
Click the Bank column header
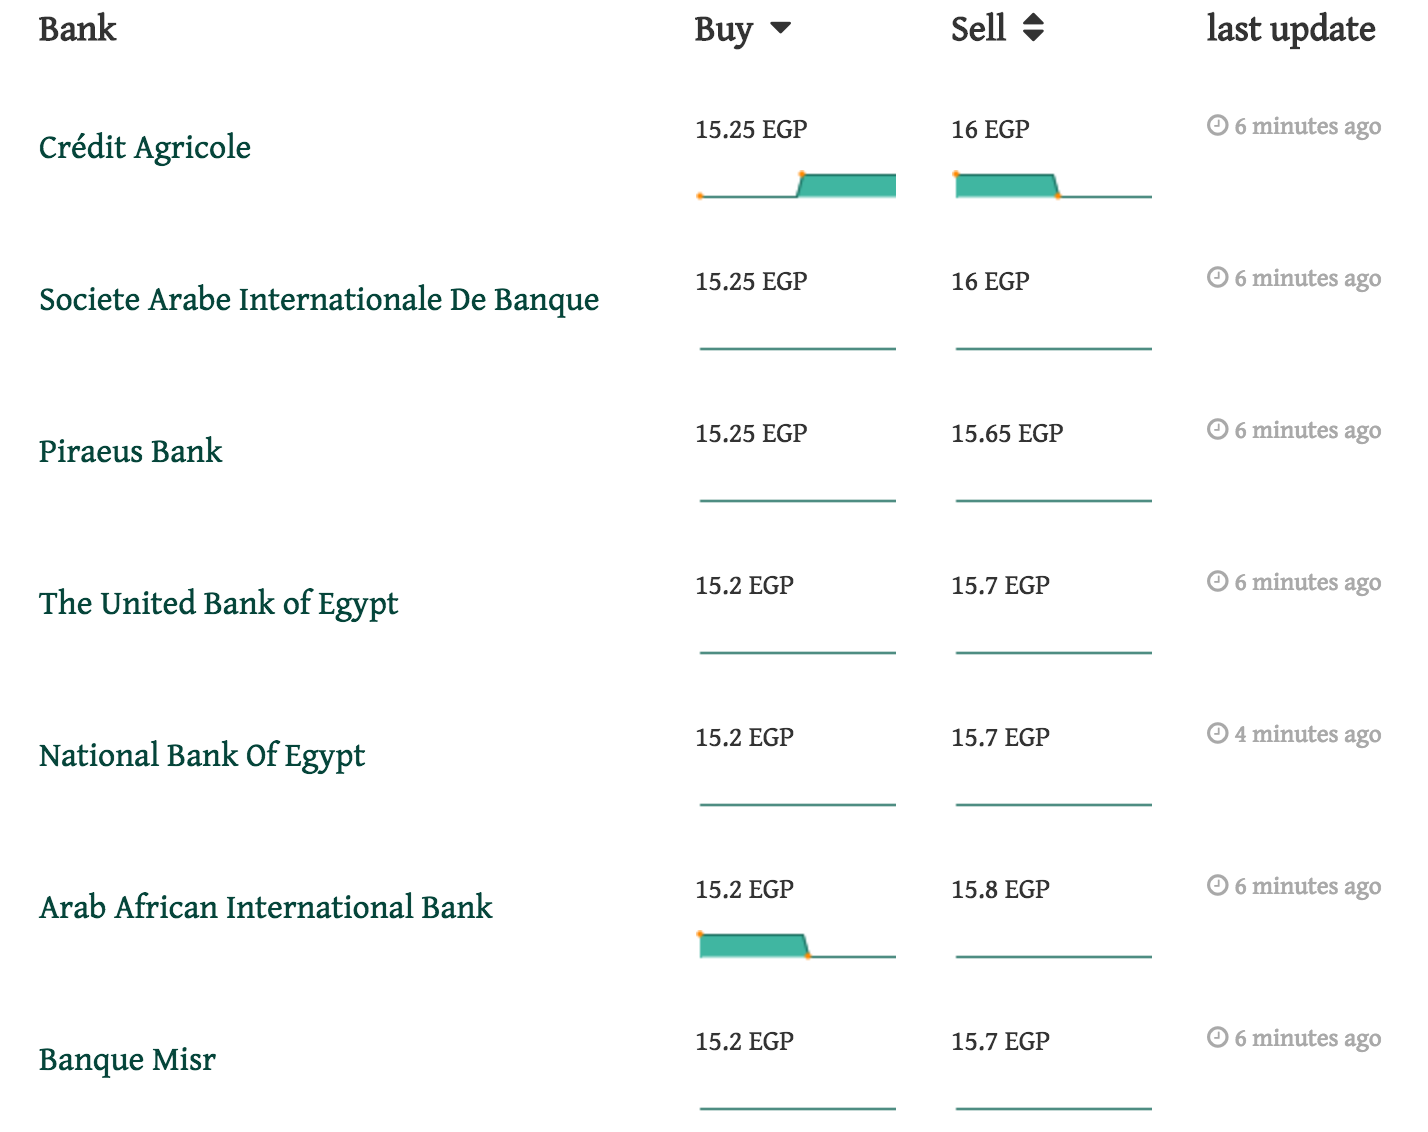[x=77, y=29]
